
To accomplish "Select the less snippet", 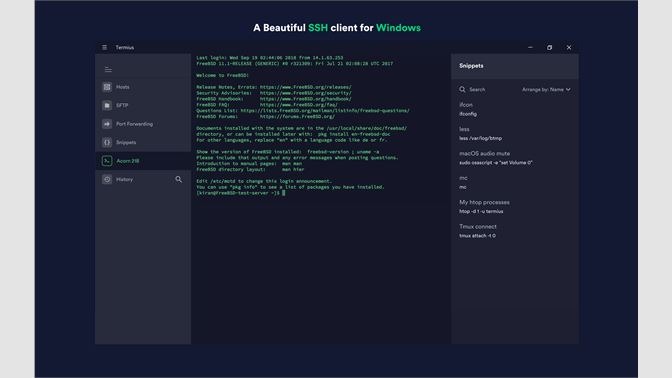I will pos(464,129).
